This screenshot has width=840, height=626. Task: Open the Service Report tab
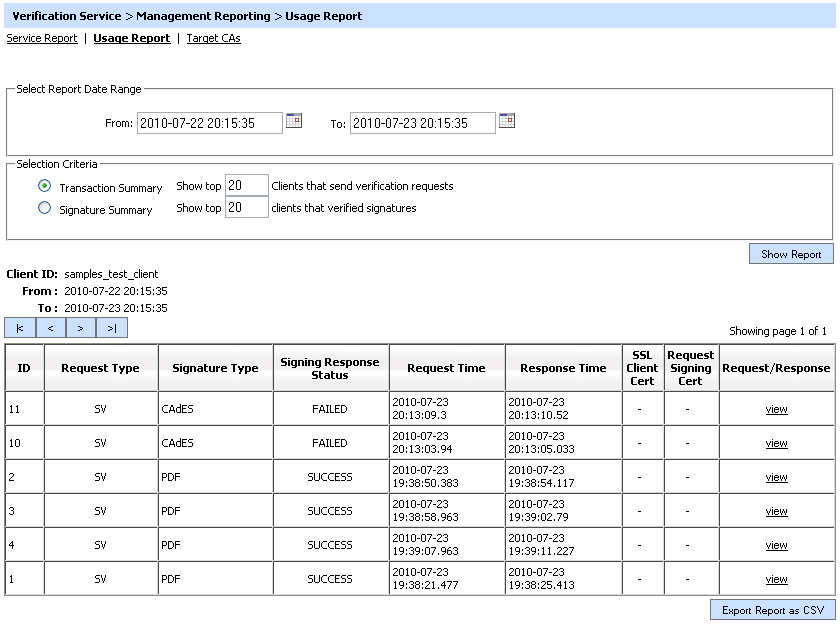(x=42, y=38)
